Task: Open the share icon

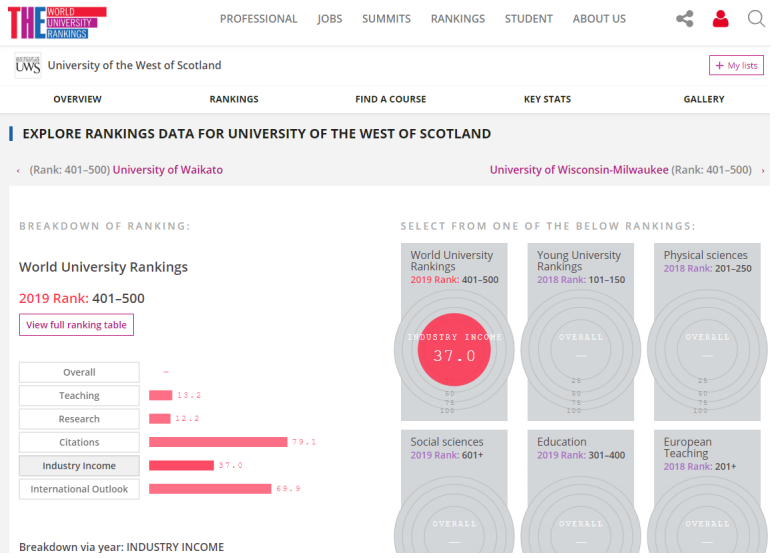Action: point(684,19)
